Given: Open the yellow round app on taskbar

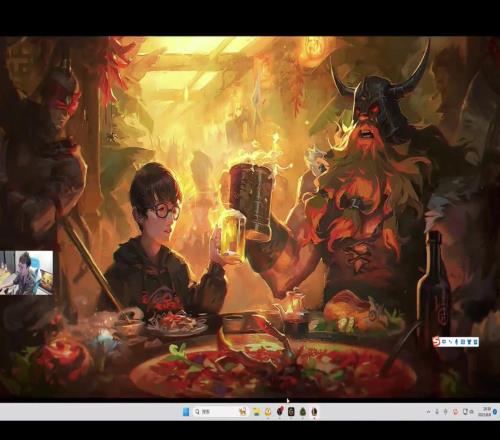Looking at the screenshot, I should 268,412.
